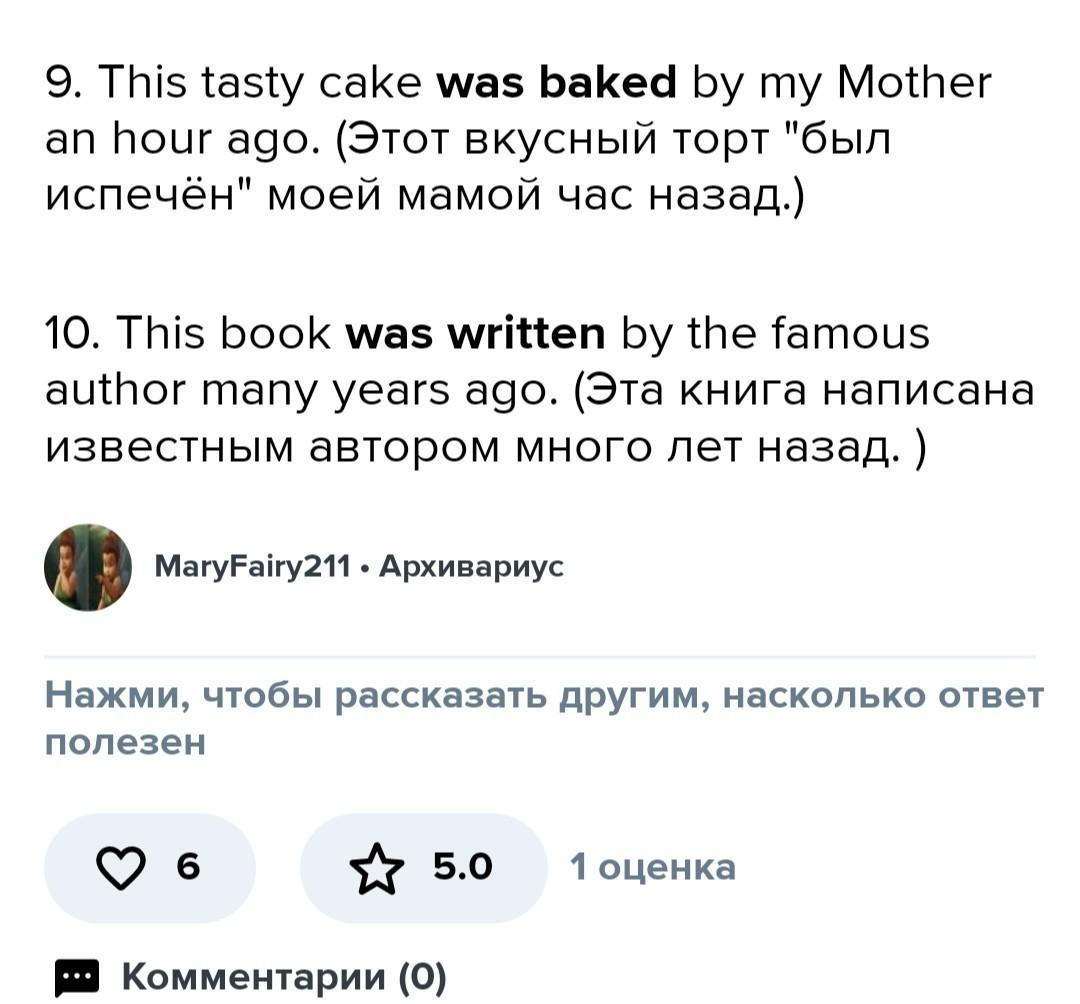Click the "1 оценка" rating count
This screenshot has height=1004, width=1080.
(652, 867)
